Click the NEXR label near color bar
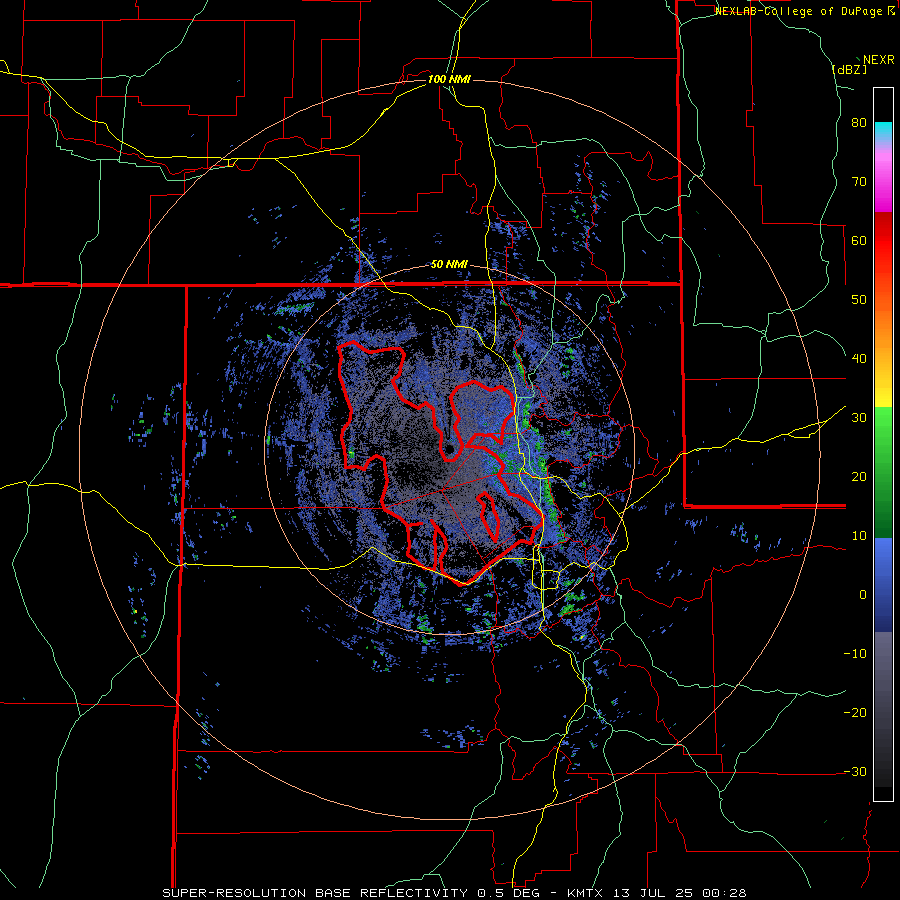This screenshot has height=900, width=900. pos(879,60)
